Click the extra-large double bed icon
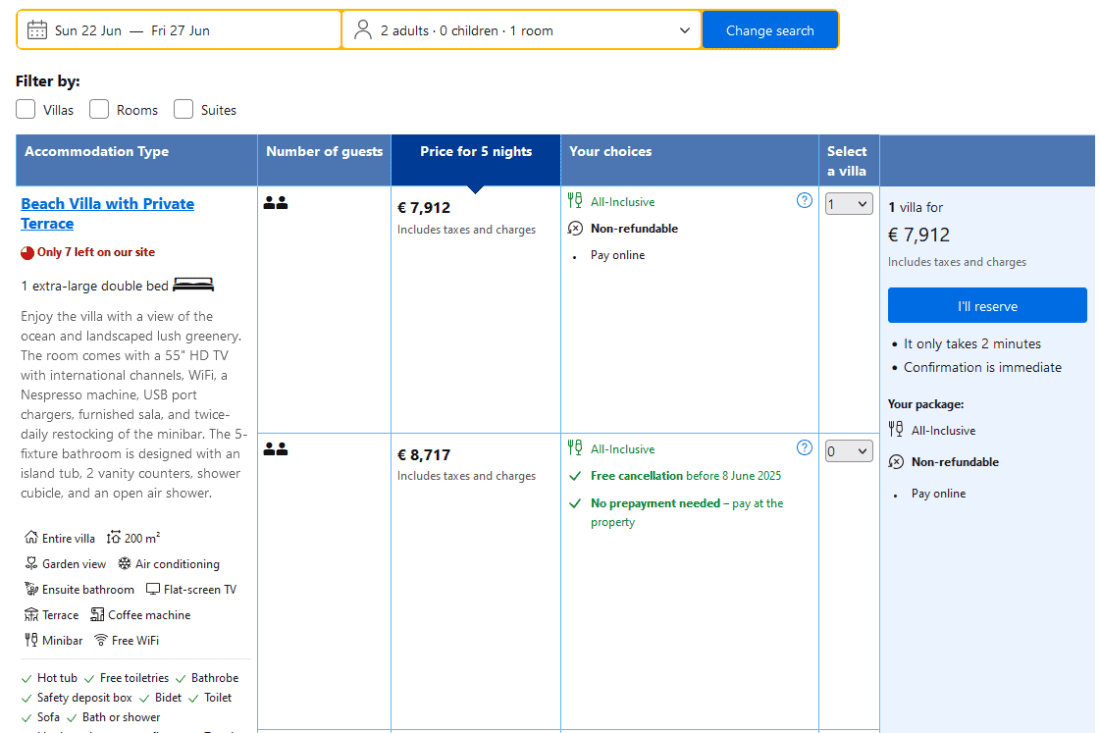Viewport: 1100px width, 733px height. coord(193,286)
